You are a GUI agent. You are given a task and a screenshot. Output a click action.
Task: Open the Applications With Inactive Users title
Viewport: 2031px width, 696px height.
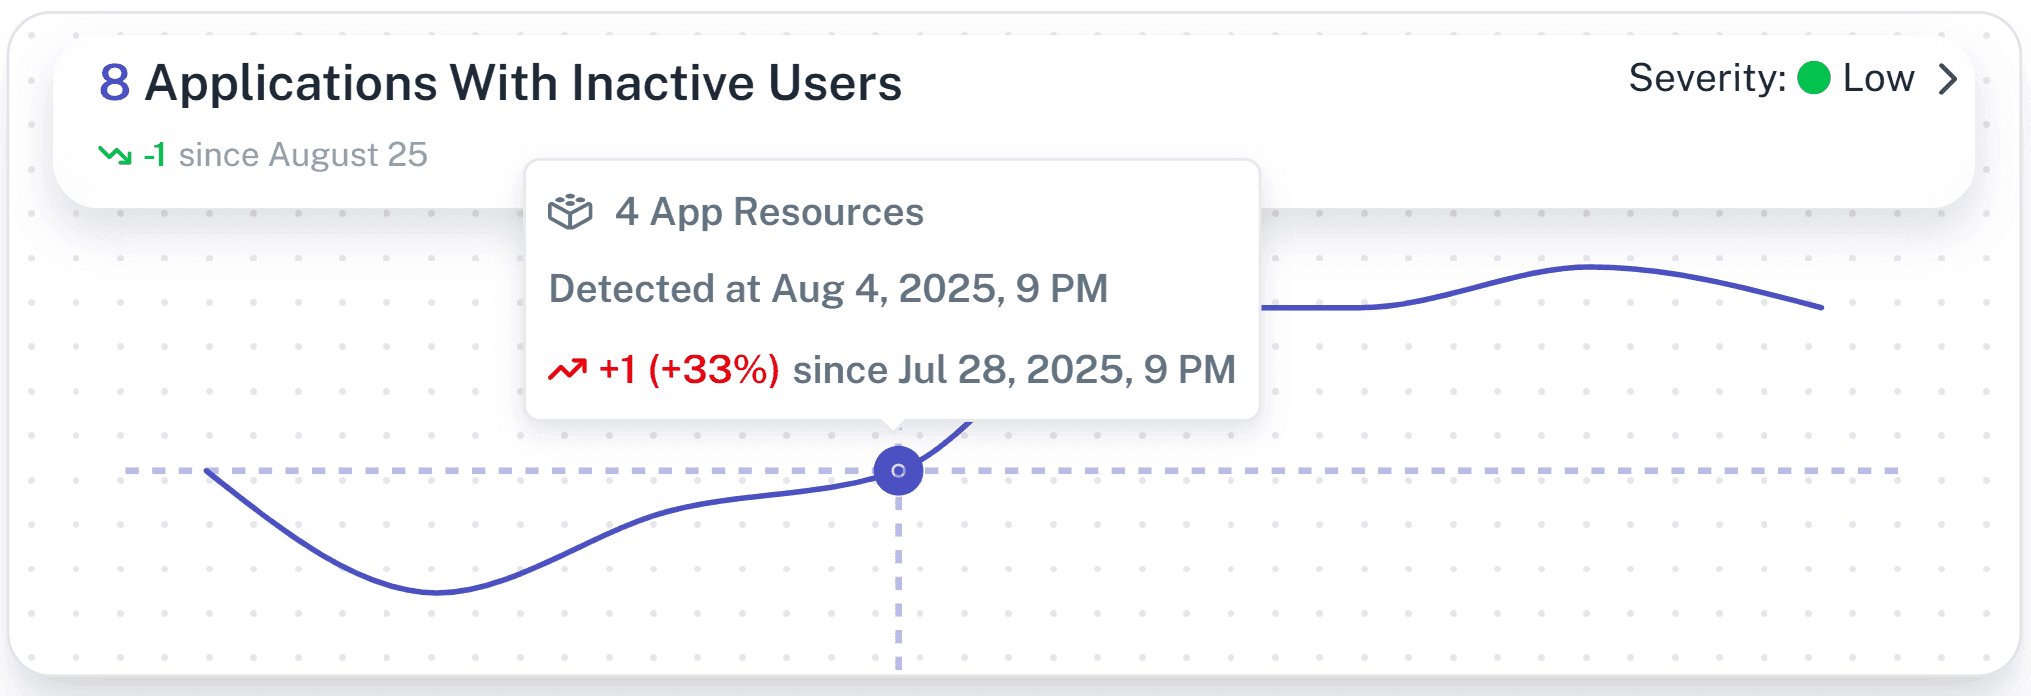coord(523,83)
